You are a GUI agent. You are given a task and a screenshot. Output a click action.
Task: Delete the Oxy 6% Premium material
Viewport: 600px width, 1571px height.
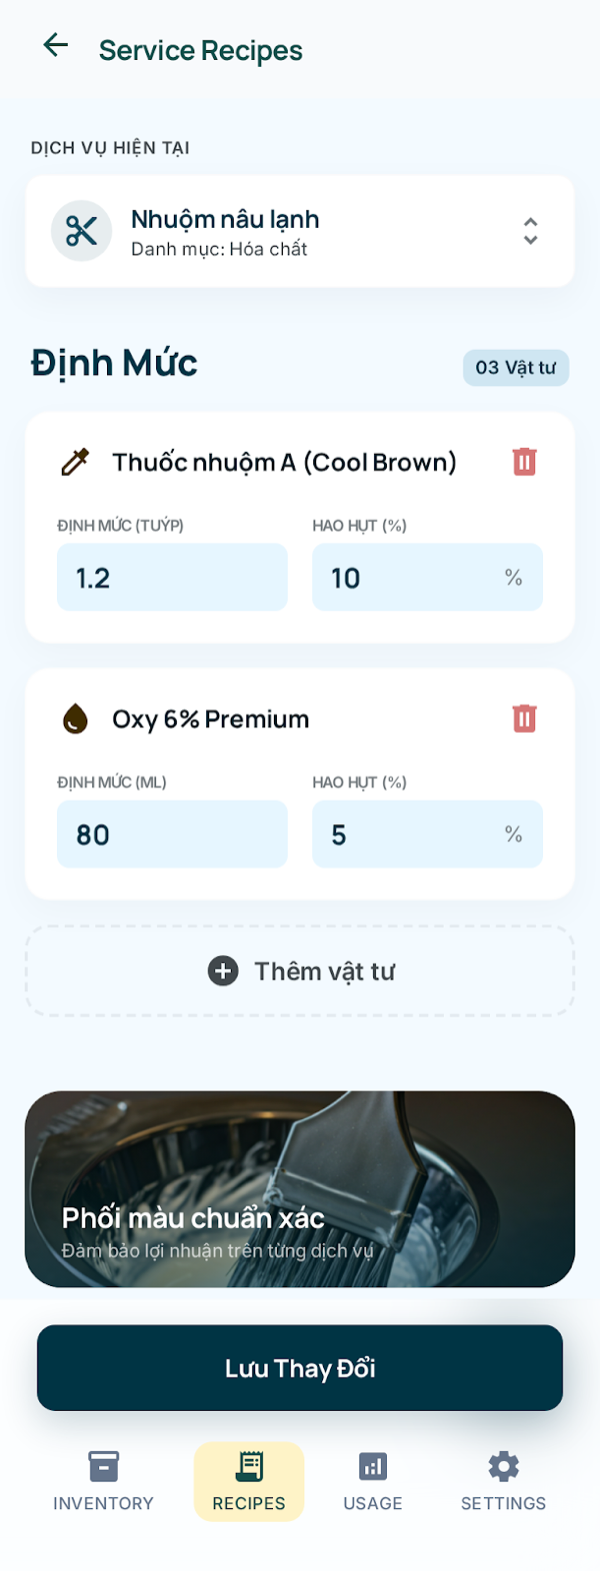pyautogui.click(x=524, y=719)
